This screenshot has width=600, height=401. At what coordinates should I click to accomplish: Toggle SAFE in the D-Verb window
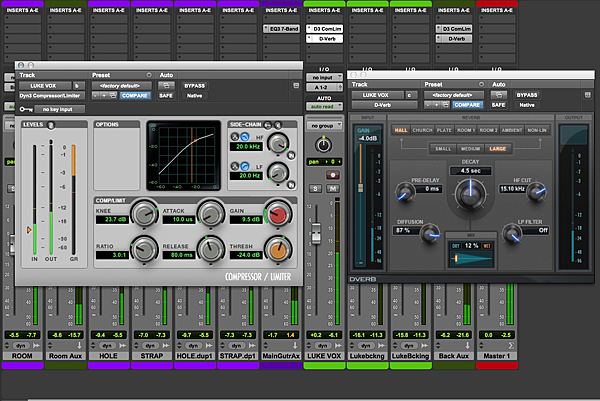pos(498,104)
